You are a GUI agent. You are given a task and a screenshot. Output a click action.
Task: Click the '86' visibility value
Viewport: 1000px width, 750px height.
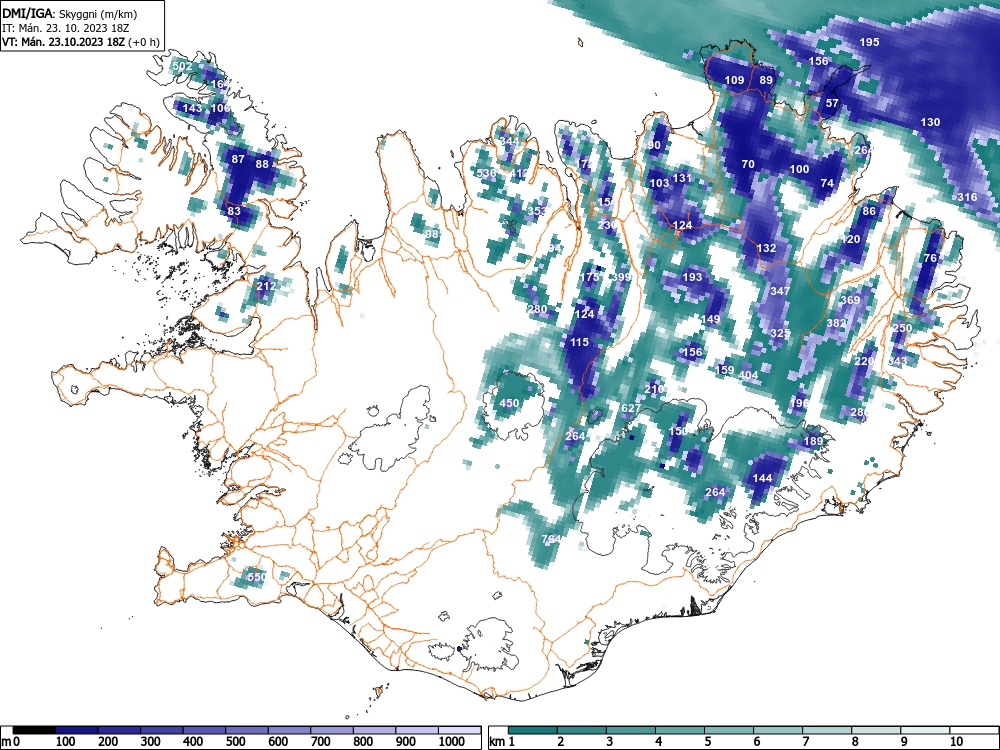[x=869, y=212]
